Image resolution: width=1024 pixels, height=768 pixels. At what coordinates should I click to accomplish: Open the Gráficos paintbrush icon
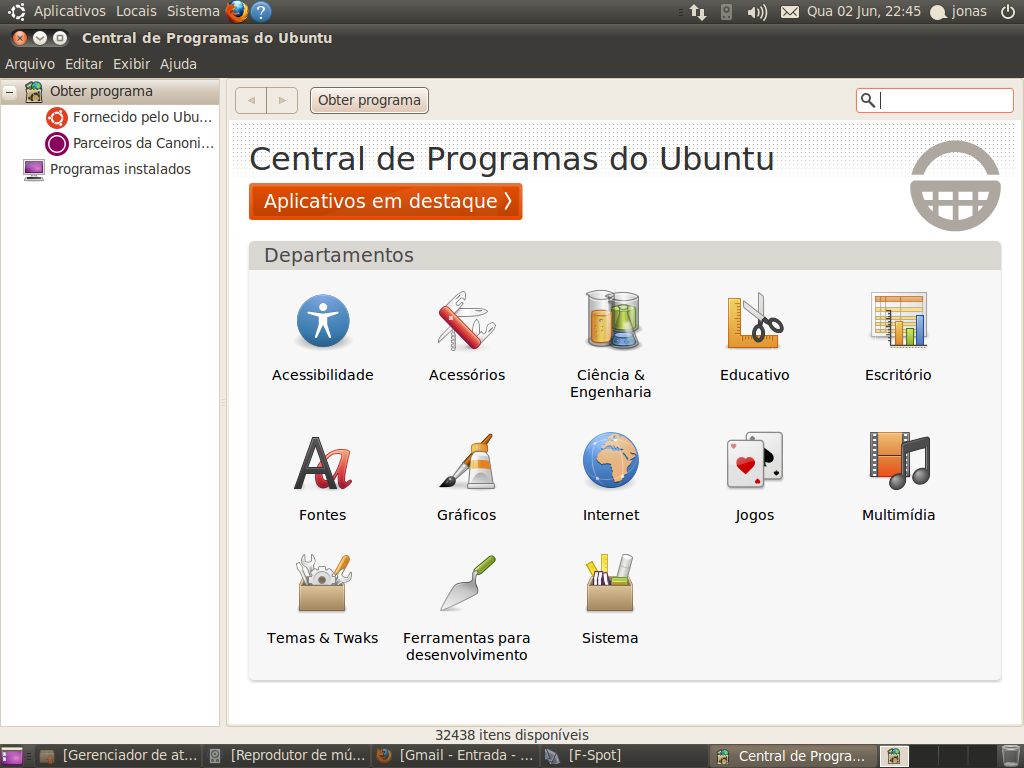pyautogui.click(x=466, y=461)
